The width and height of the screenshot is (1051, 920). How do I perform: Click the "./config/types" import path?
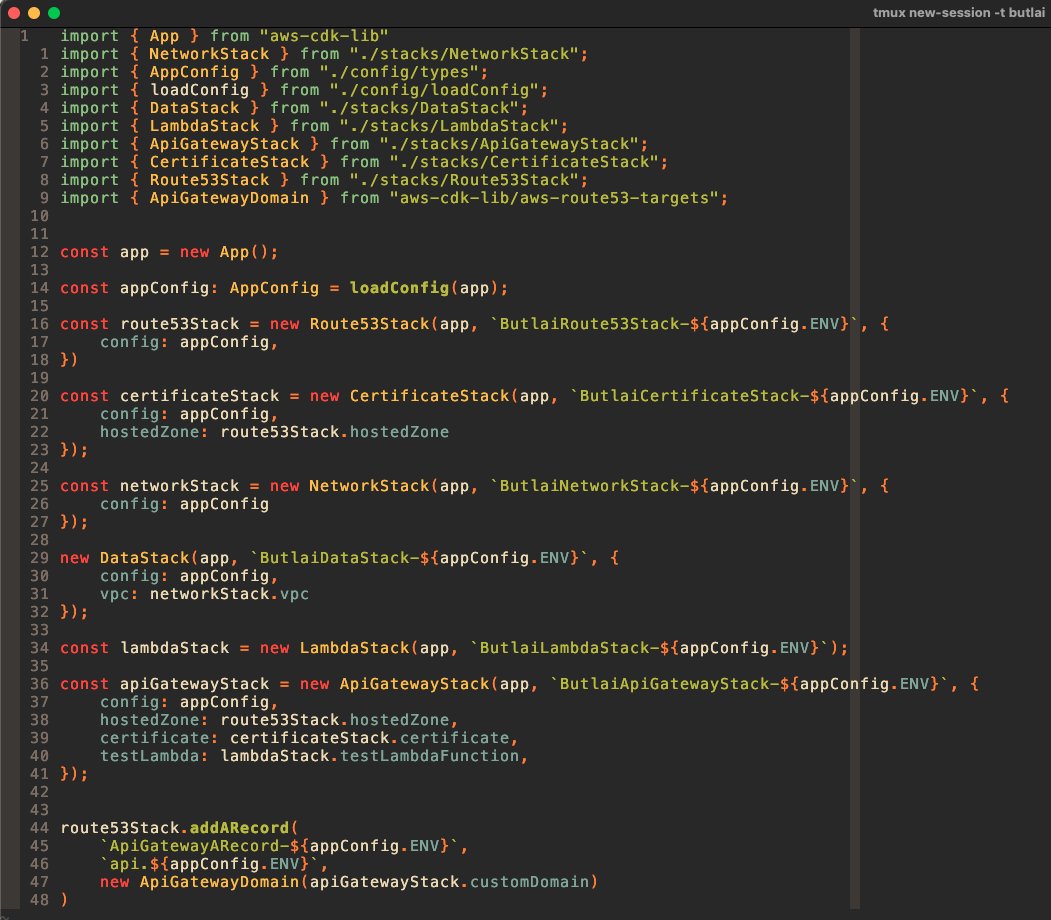click(x=399, y=72)
